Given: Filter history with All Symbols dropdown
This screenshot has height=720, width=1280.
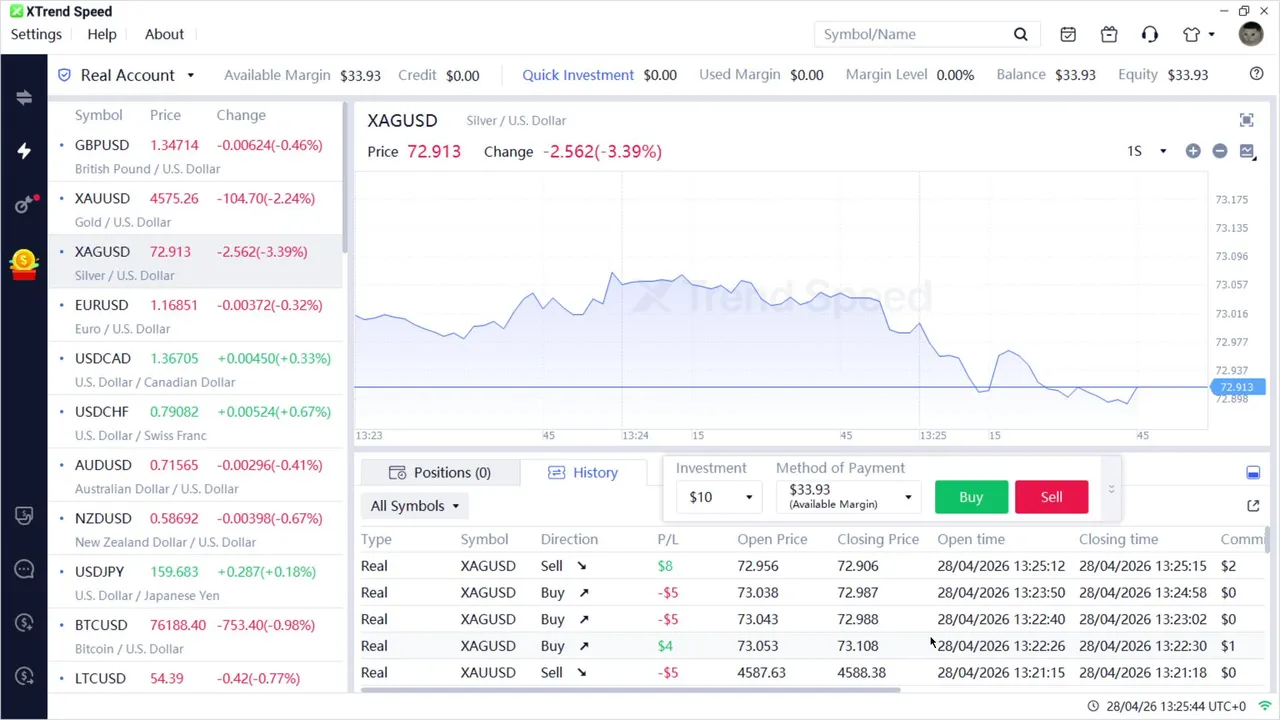Looking at the screenshot, I should pos(415,506).
